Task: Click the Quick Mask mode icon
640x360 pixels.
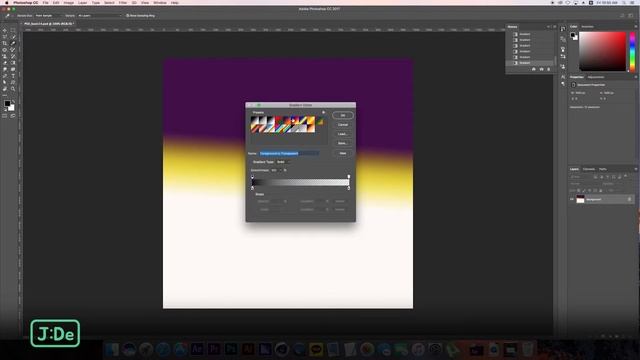Action: [x=5, y=116]
